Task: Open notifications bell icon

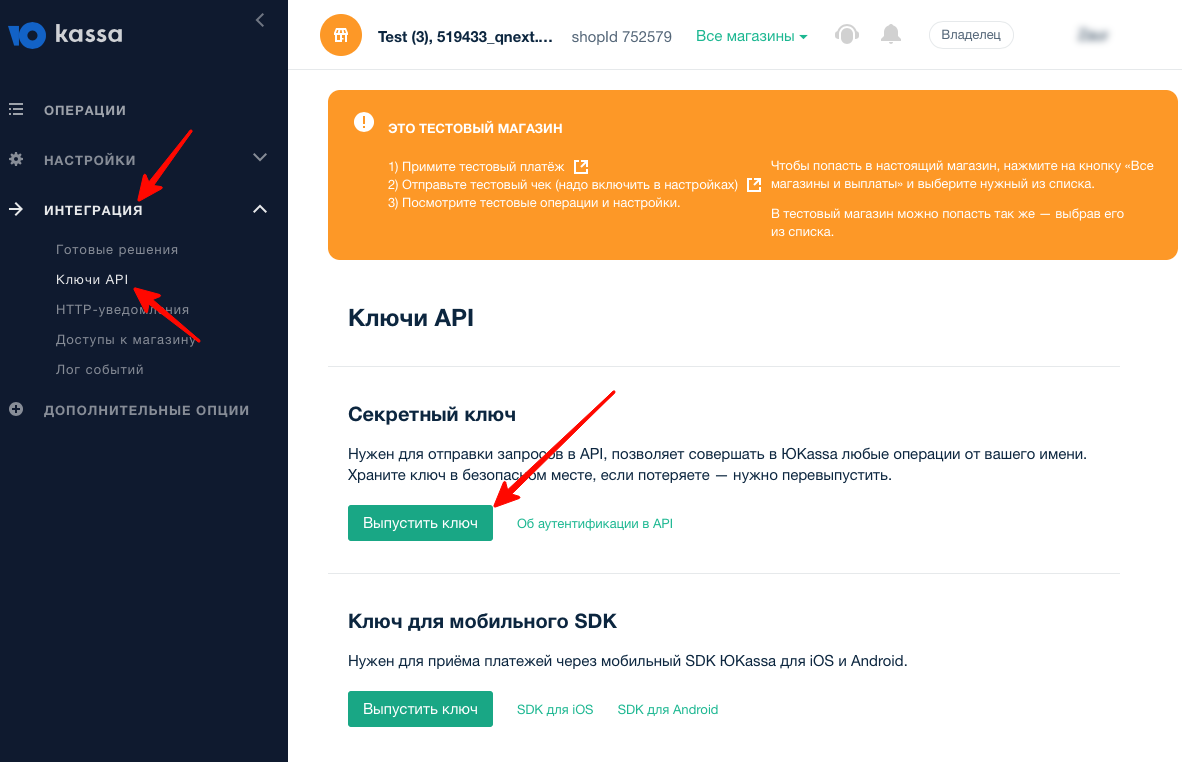Action: [891, 35]
